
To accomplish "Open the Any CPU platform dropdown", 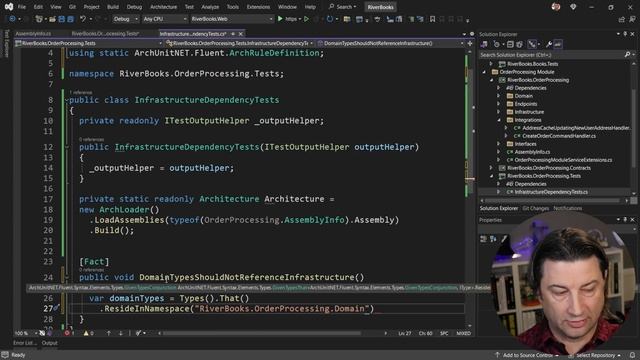I will (165, 19).
